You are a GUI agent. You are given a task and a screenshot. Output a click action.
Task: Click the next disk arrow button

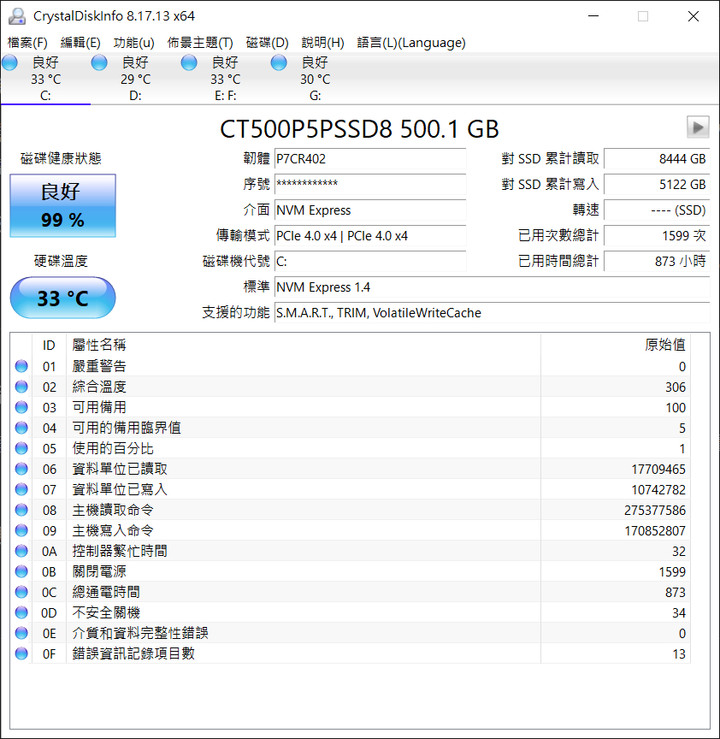click(698, 127)
